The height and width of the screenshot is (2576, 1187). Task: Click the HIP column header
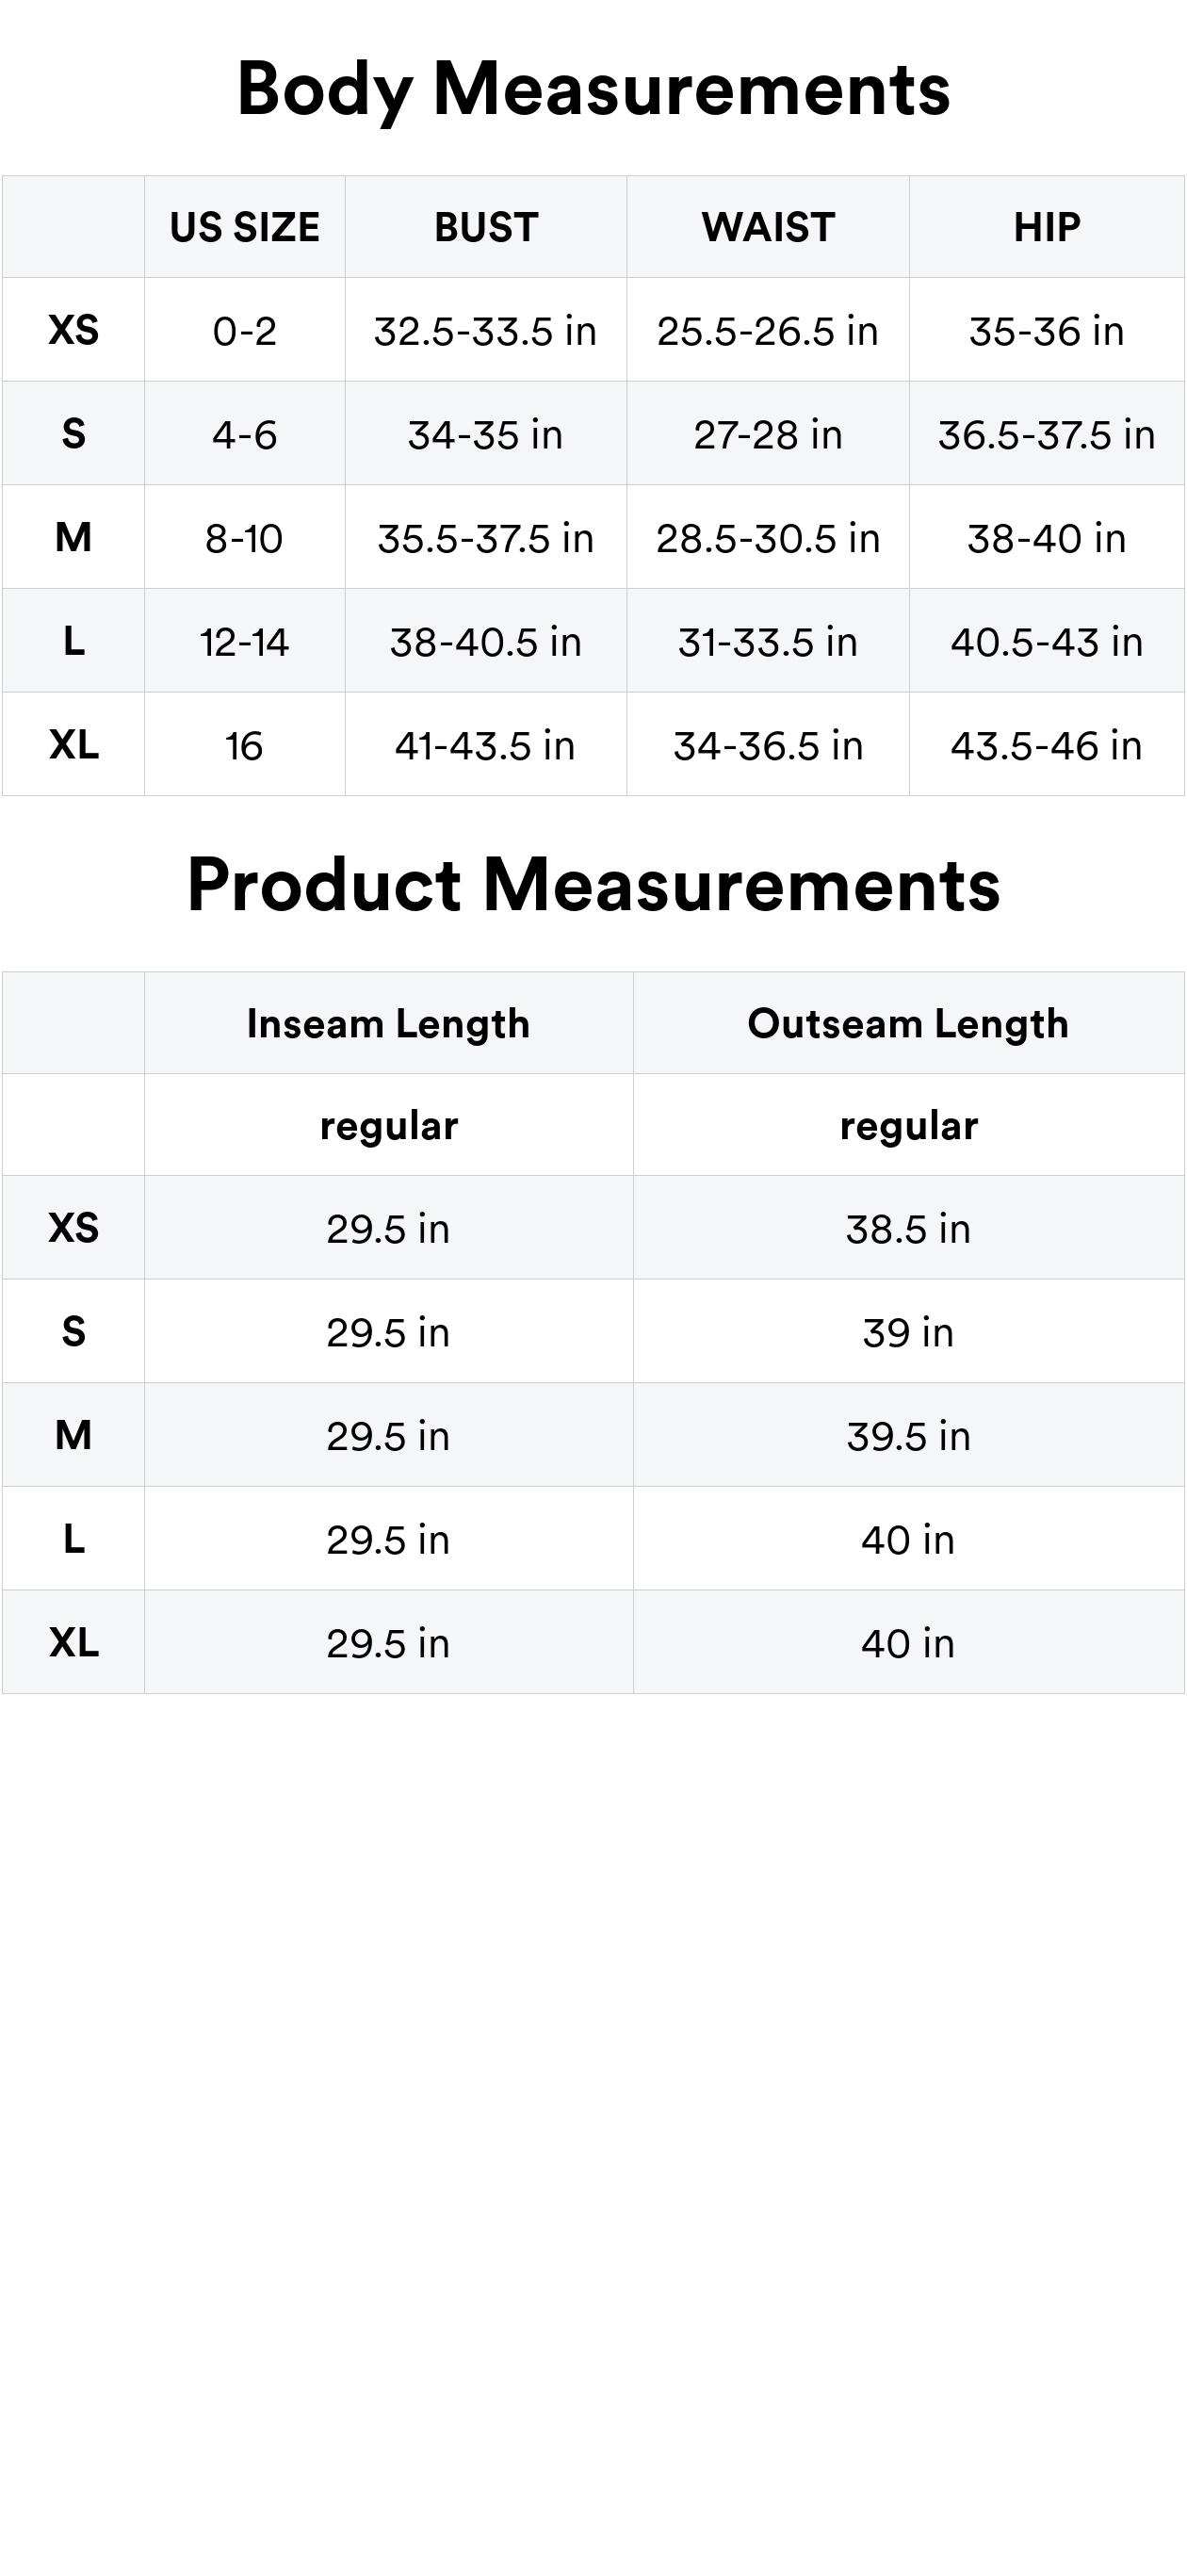click(1046, 228)
